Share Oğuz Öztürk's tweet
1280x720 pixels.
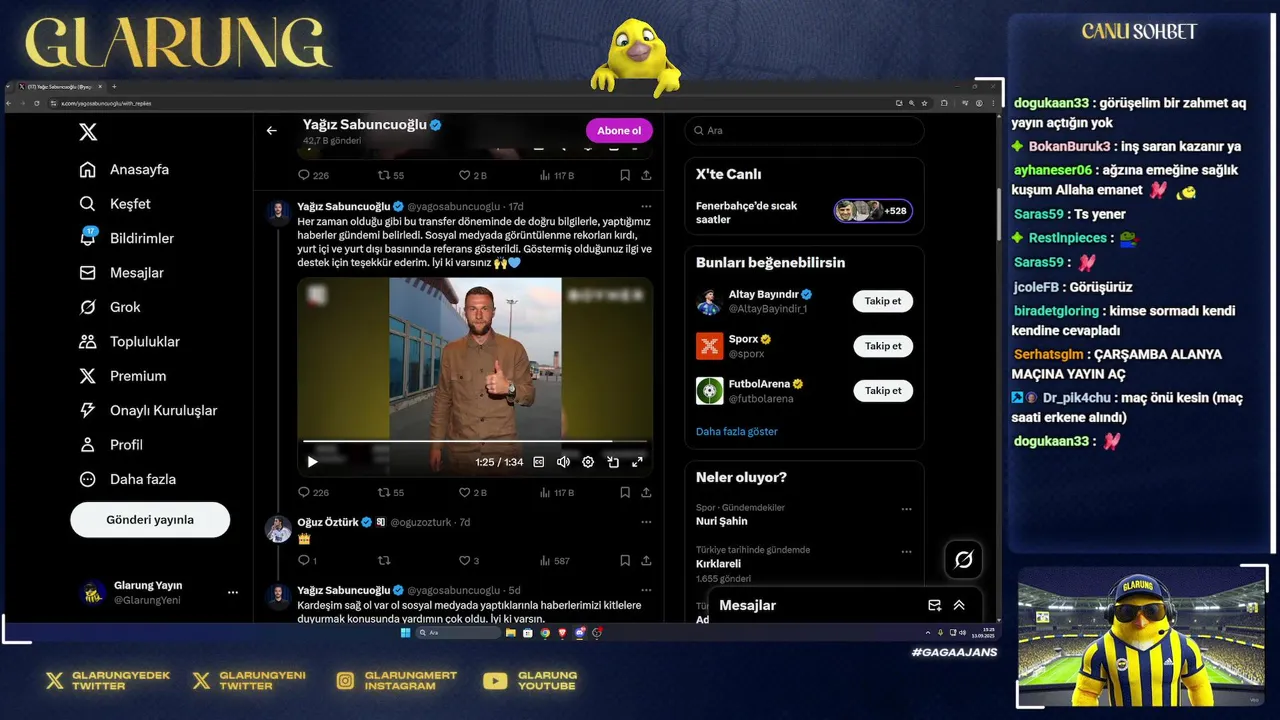(646, 561)
